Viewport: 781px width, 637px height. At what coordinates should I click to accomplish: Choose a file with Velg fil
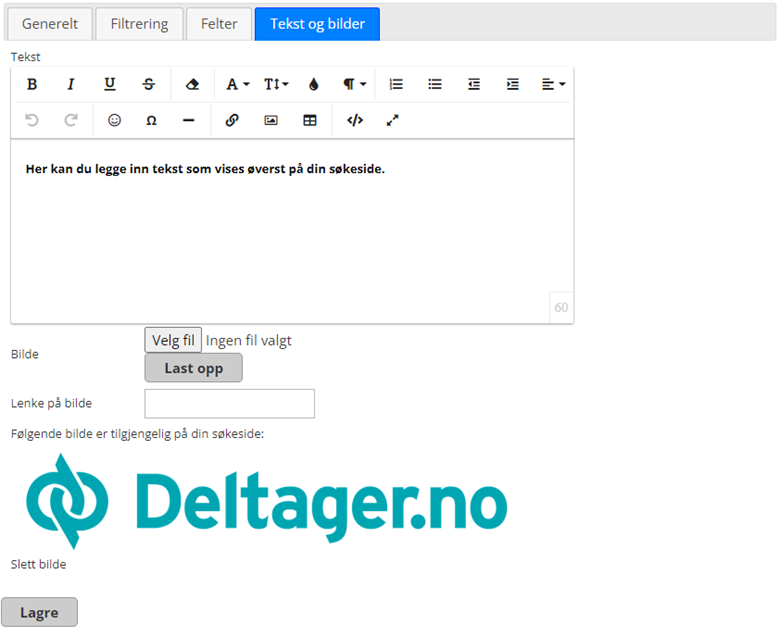173,340
